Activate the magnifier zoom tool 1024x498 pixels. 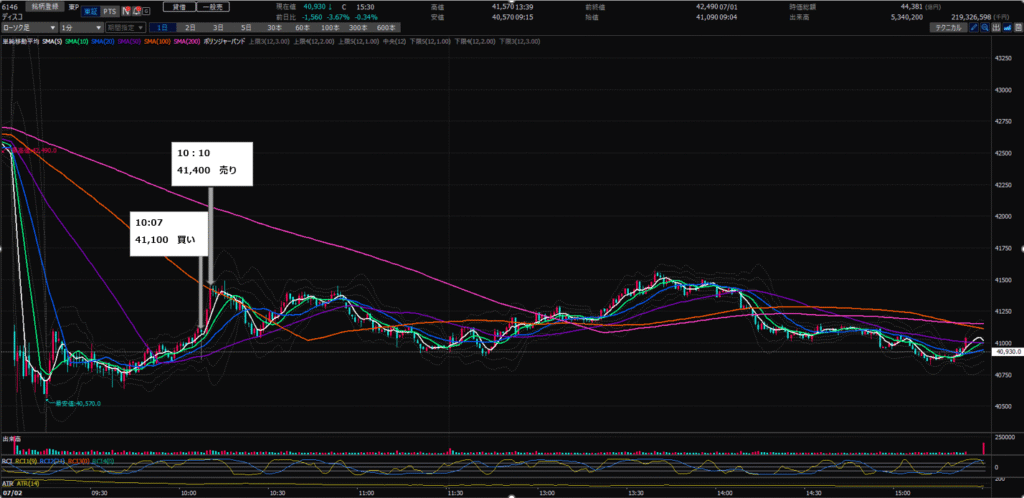click(985, 28)
